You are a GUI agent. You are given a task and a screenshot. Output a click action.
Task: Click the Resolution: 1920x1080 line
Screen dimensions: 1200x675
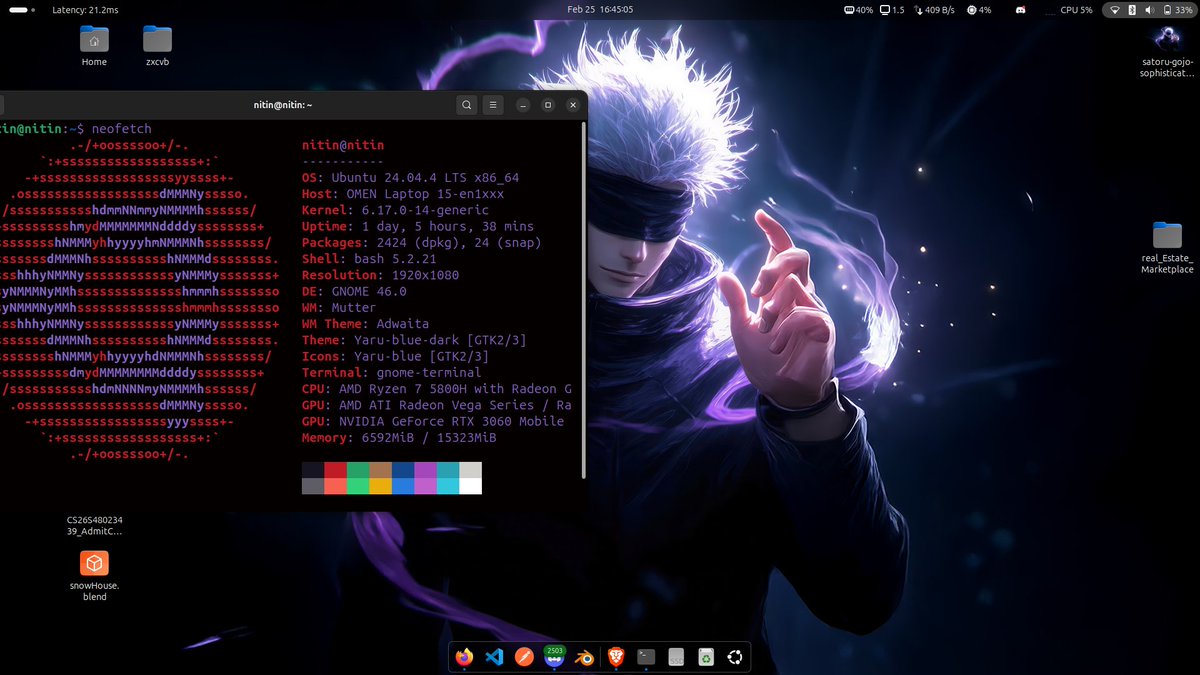380,275
